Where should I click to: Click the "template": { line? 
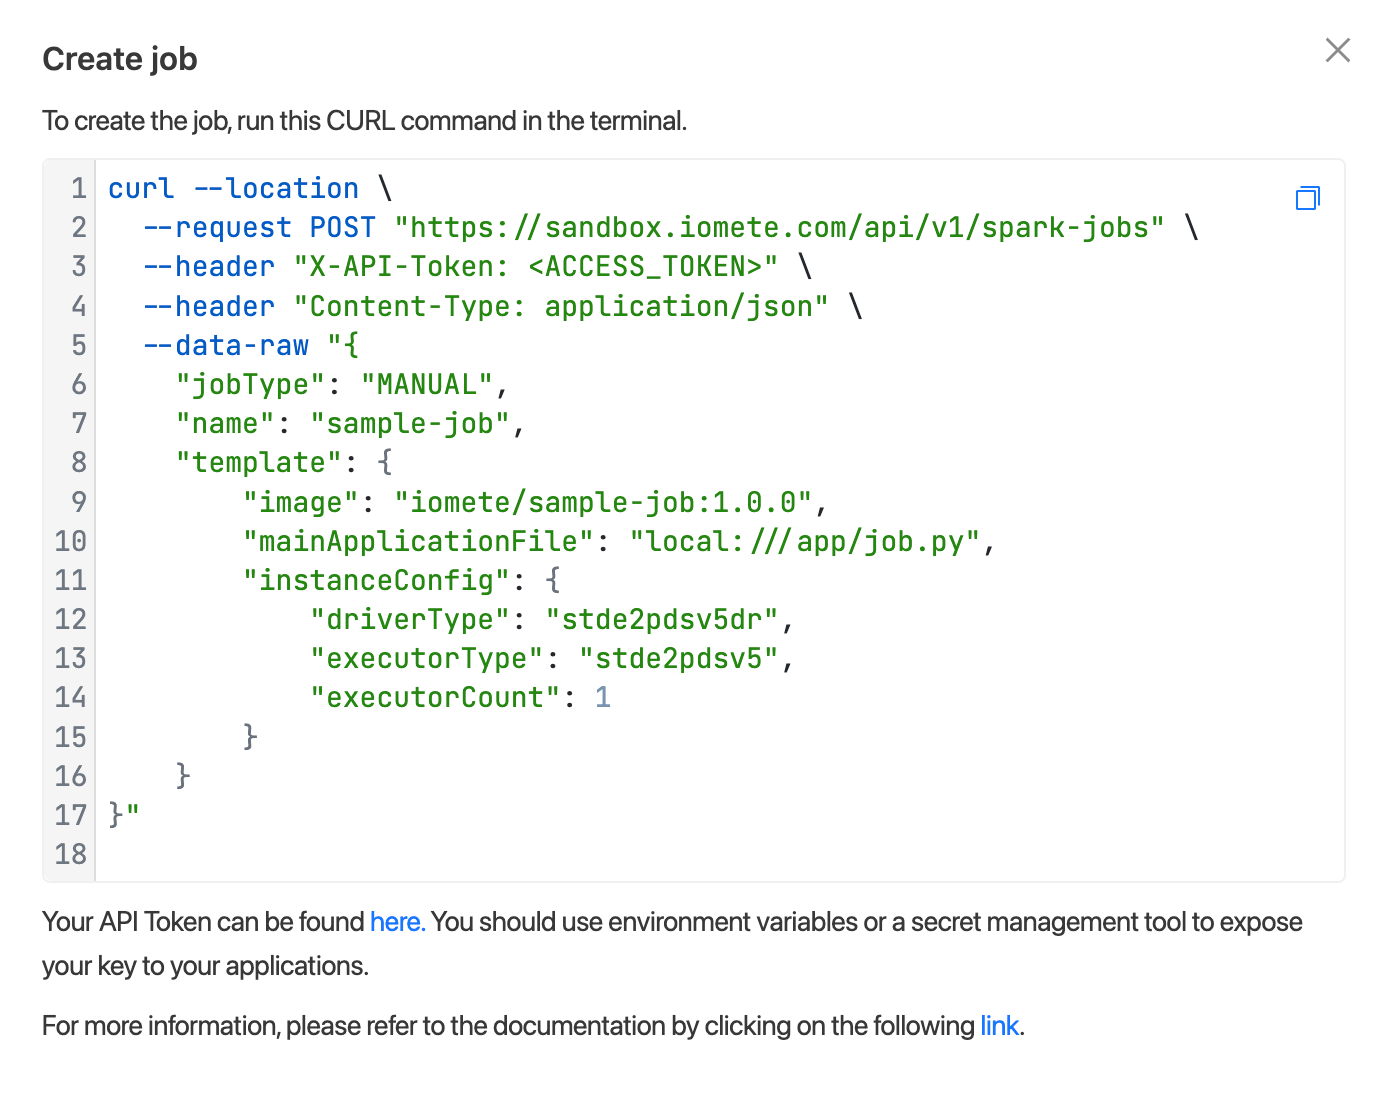[x=284, y=462]
